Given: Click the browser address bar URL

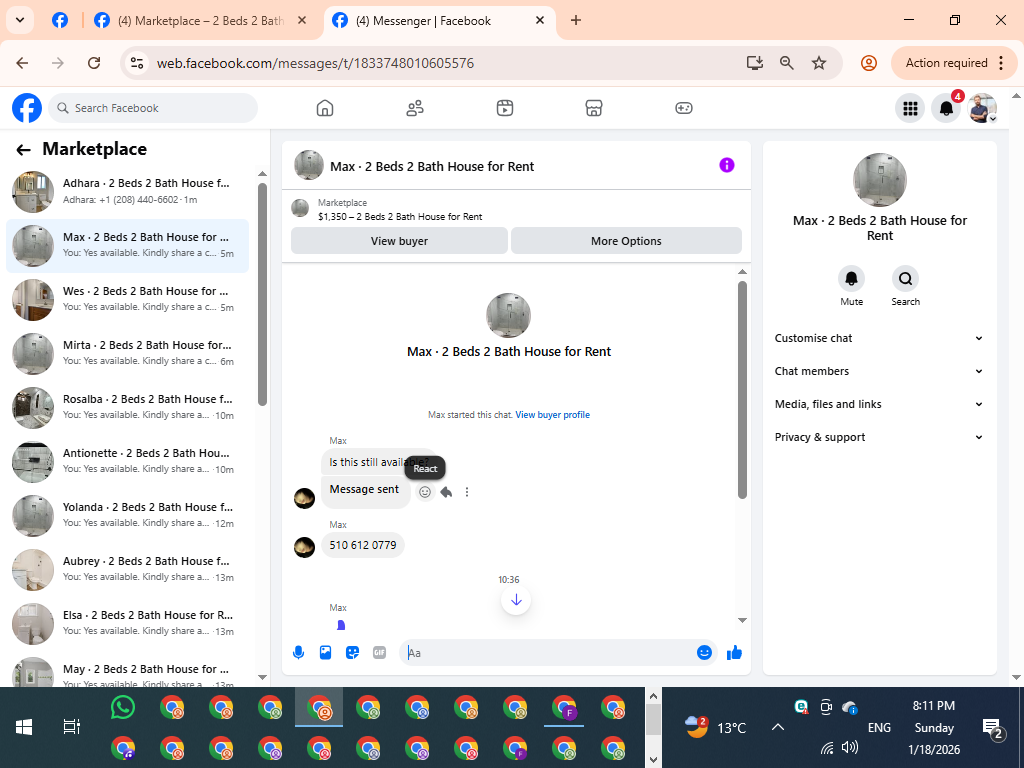Looking at the screenshot, I should tap(315, 63).
